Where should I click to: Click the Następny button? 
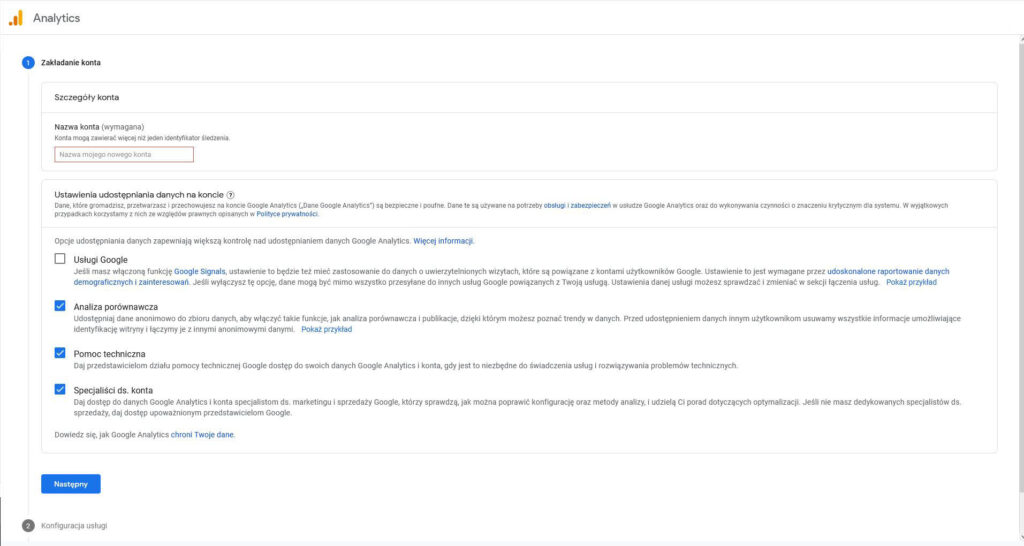coord(71,484)
